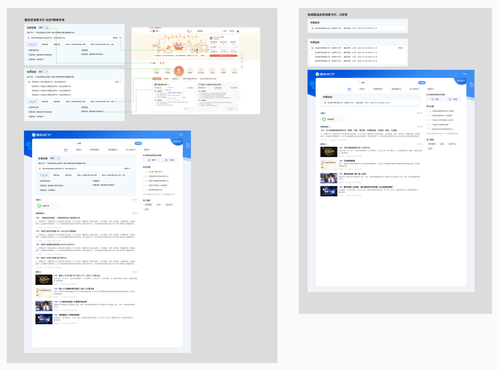Focus the search field in left search-page mockup

tap(105, 143)
